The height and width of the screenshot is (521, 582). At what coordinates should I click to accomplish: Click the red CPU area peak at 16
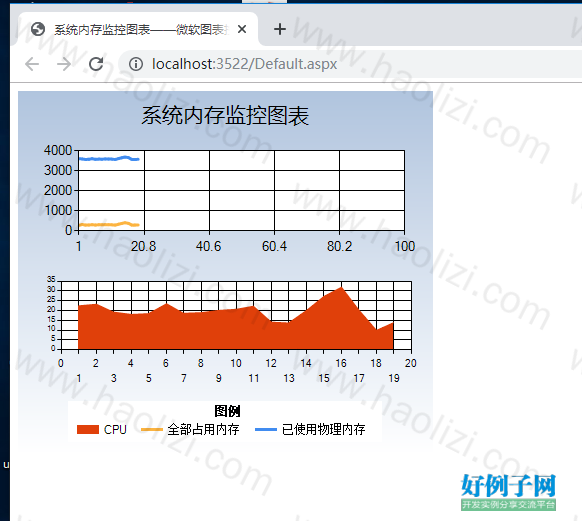point(341,288)
